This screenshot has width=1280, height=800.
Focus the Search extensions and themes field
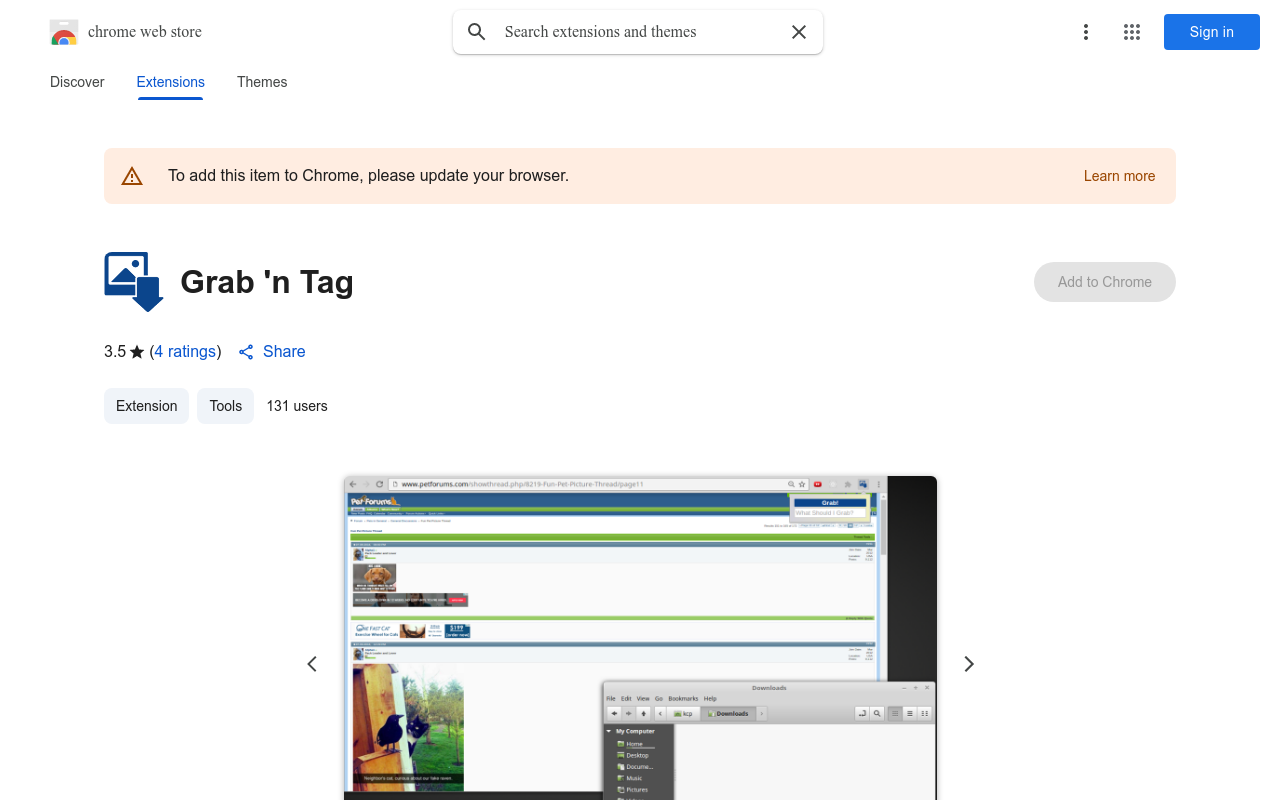pyautogui.click(x=638, y=32)
